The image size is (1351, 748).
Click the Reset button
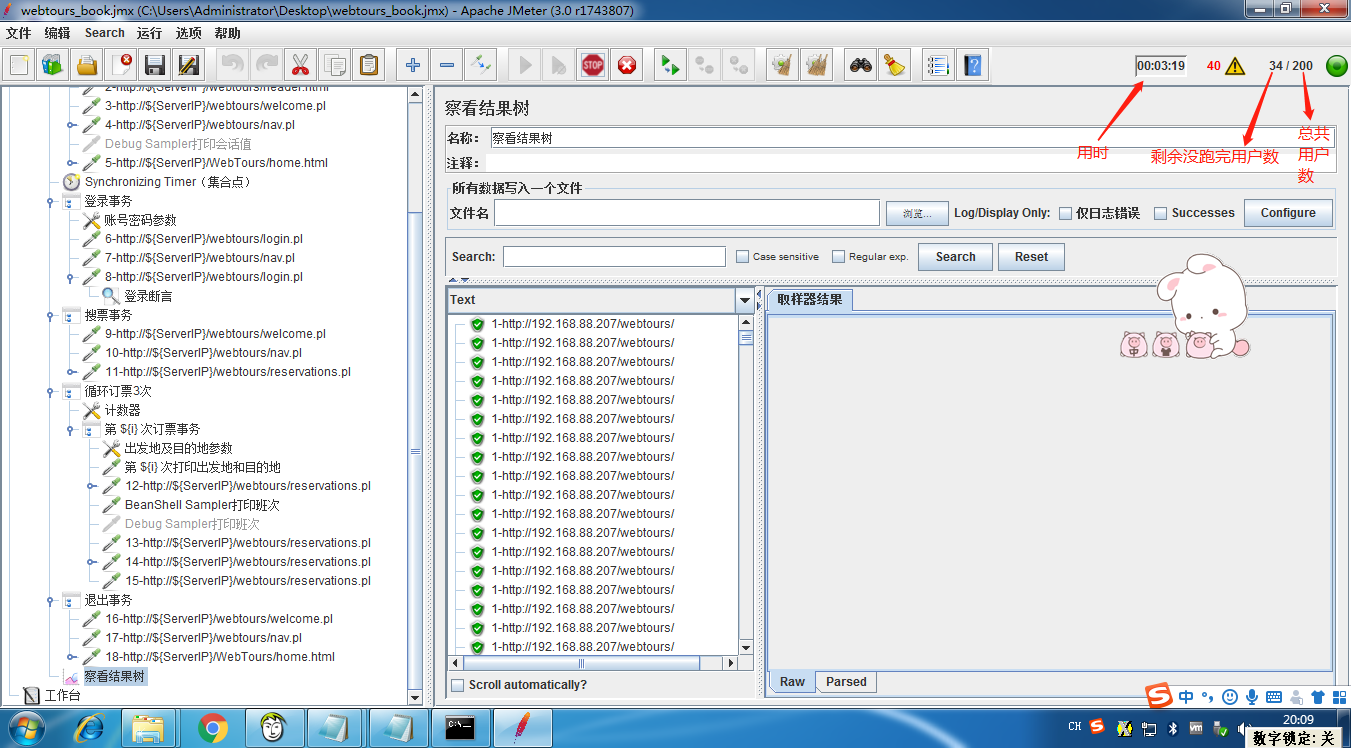(1031, 257)
